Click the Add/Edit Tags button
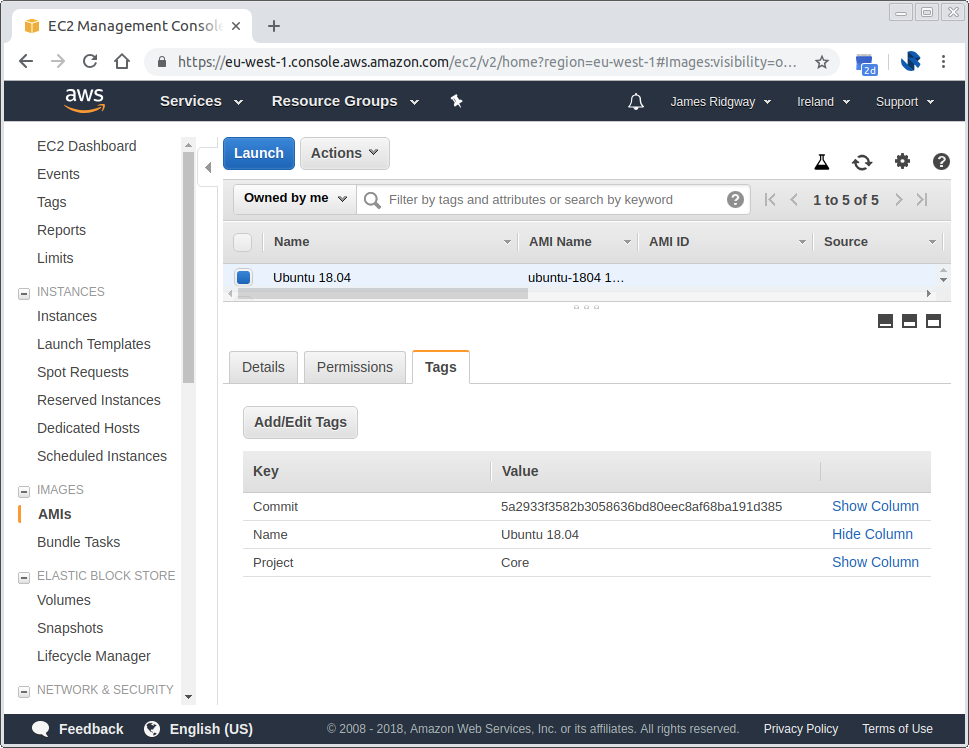Screen dimensions: 969x748 point(300,422)
